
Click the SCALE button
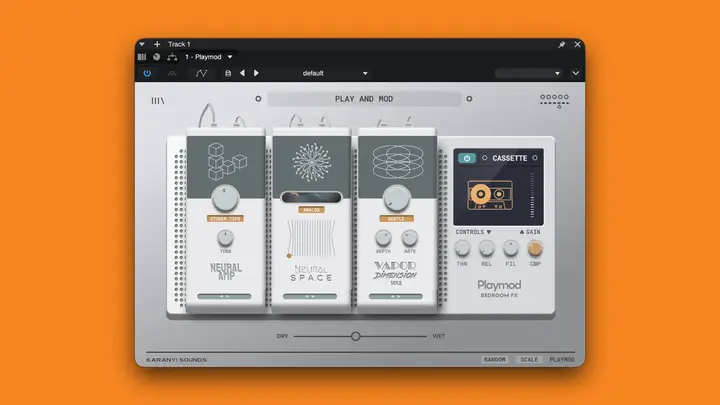529,360
